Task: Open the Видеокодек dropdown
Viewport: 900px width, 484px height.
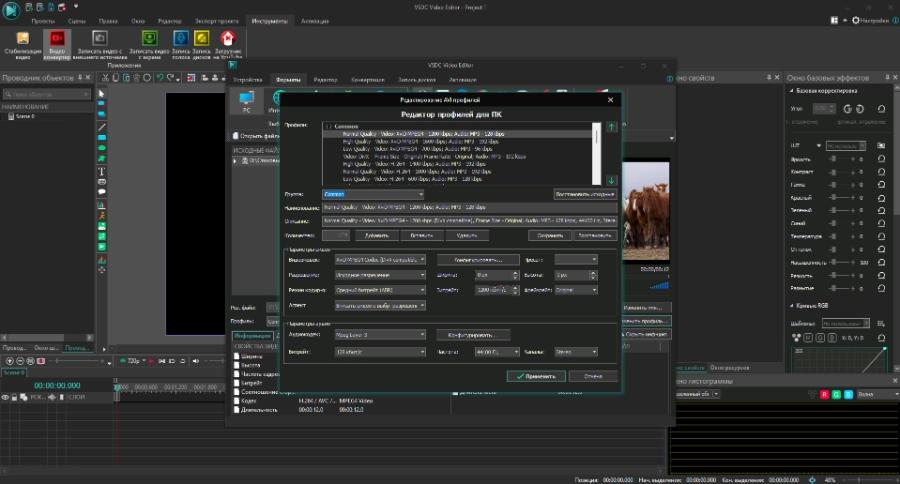Action: pos(380,260)
